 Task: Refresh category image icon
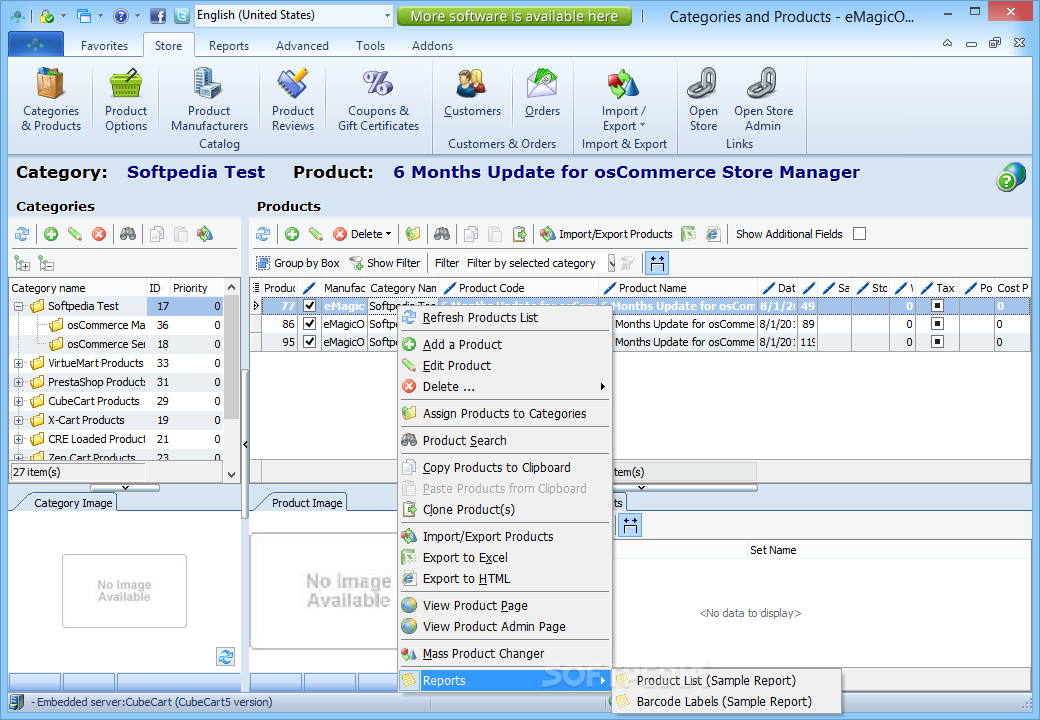pos(226,656)
